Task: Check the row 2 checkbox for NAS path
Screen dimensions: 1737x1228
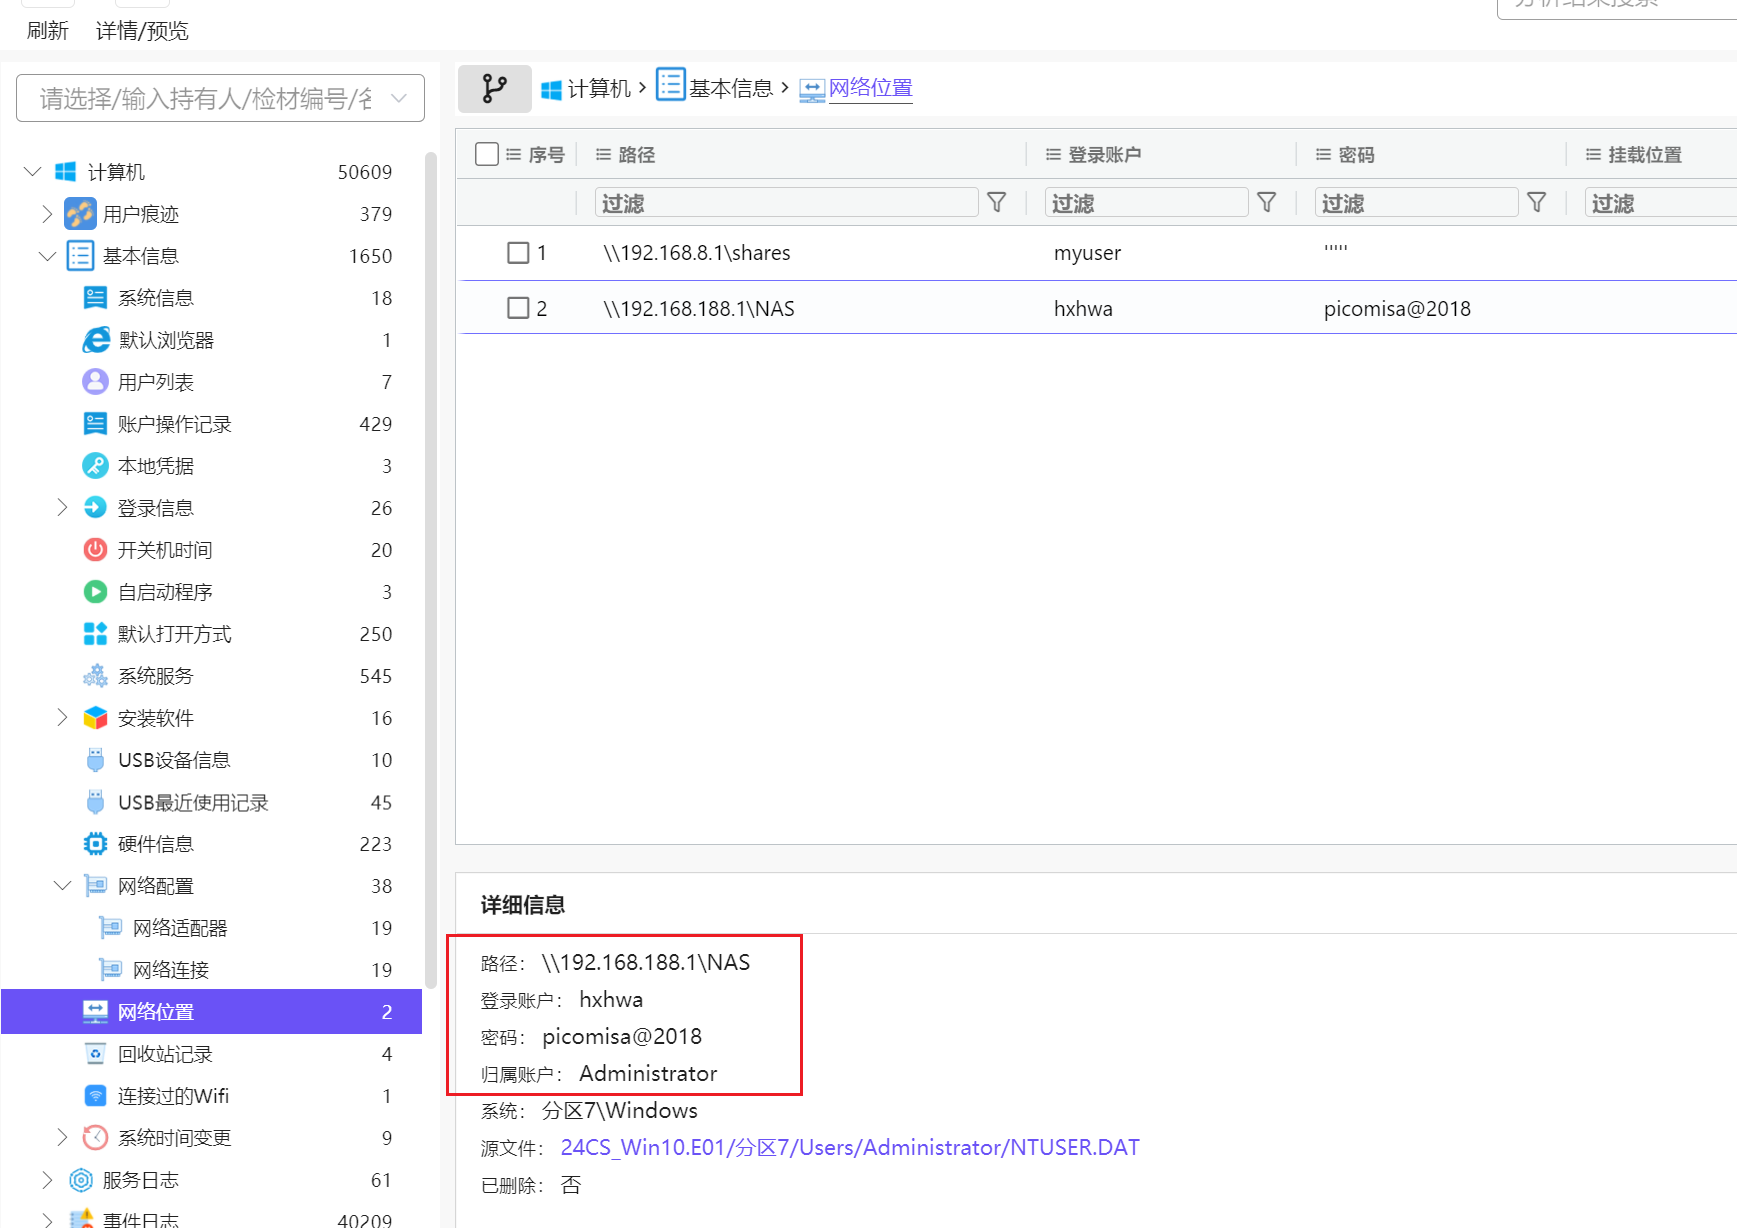Action: [518, 308]
